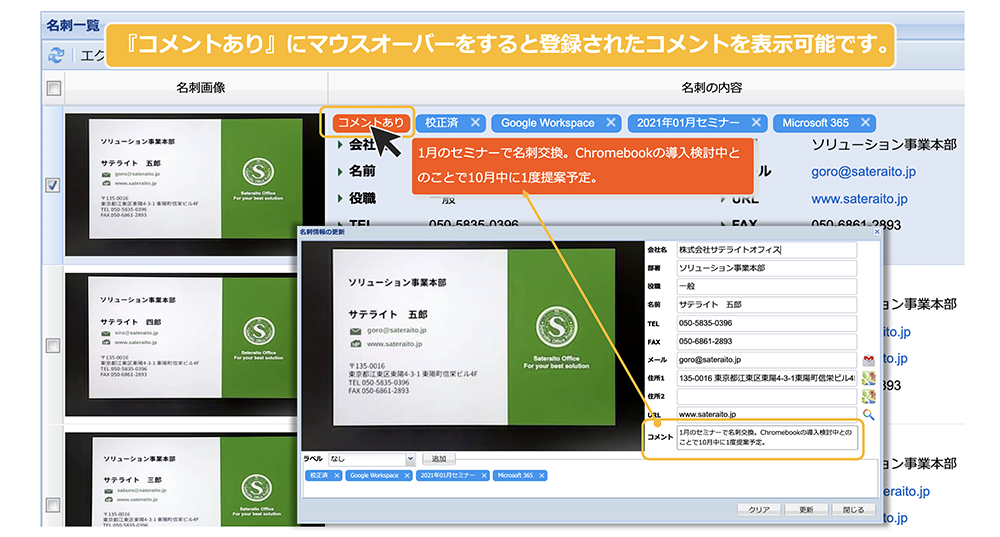Click the 住所1 address field
Viewport: 1000px width, 537px height.
click(x=767, y=378)
